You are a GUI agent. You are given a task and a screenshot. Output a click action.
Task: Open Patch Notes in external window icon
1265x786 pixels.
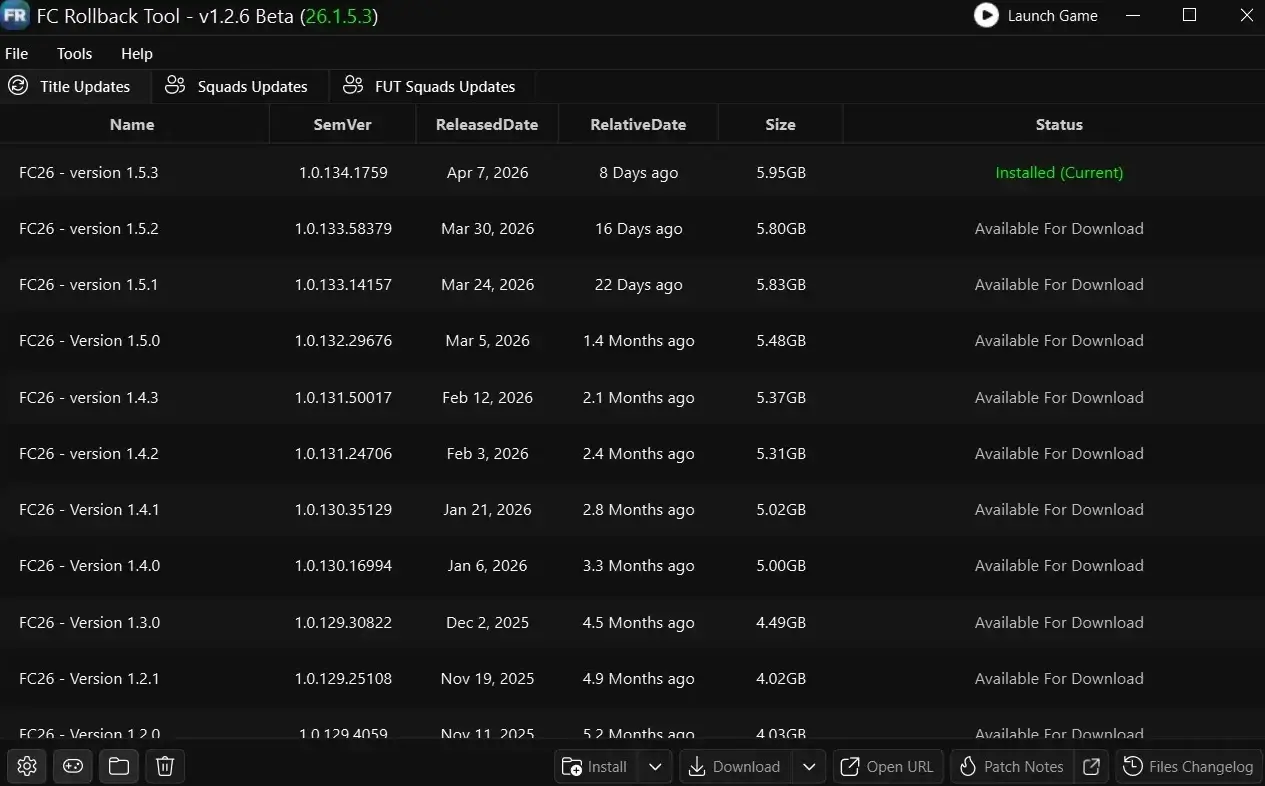click(x=1091, y=766)
